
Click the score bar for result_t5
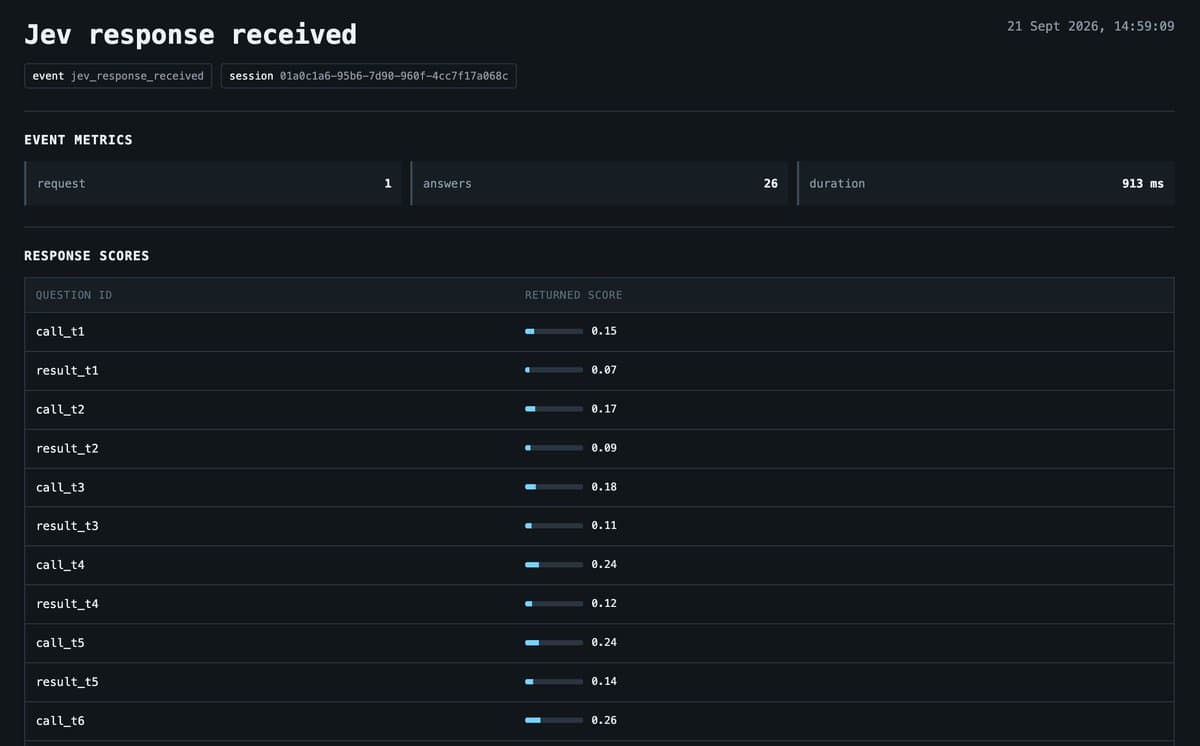pos(554,682)
